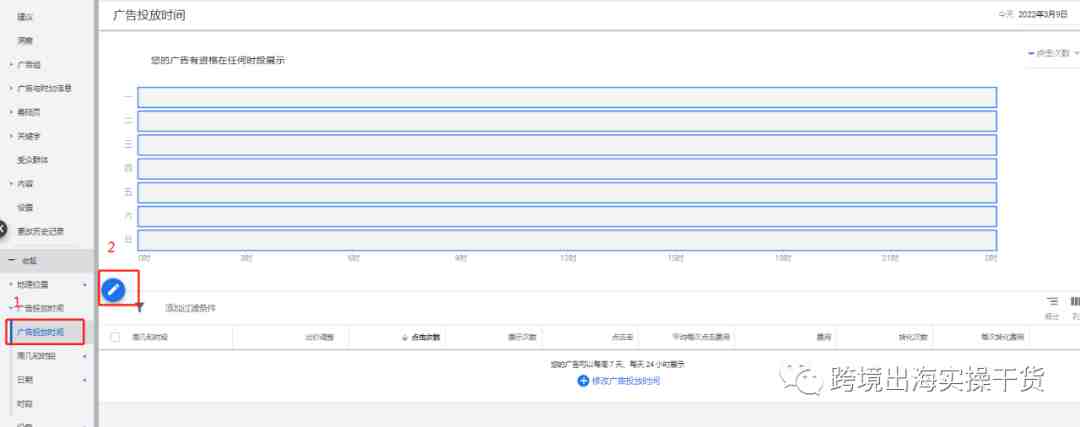Click the Sunday 日 schedule bar

(x=567, y=240)
